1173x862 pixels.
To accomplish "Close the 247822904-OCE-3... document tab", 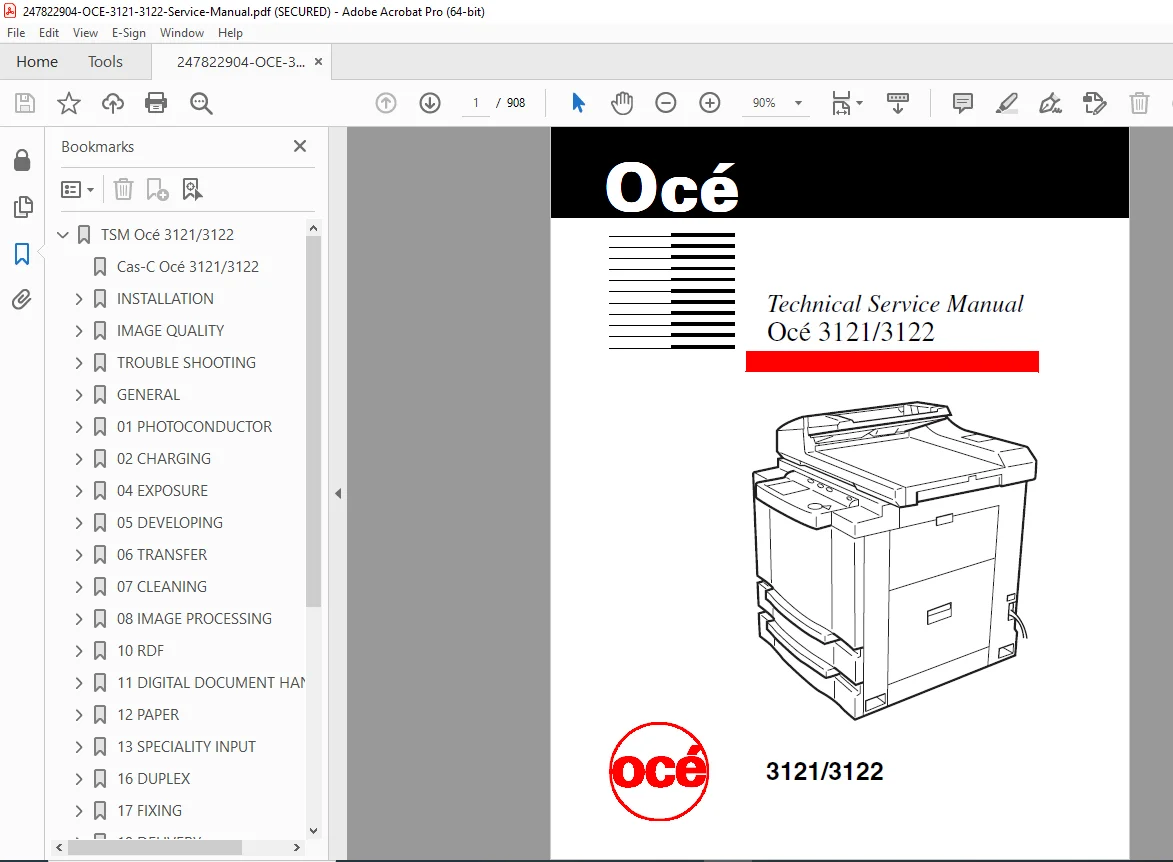I will [x=319, y=61].
